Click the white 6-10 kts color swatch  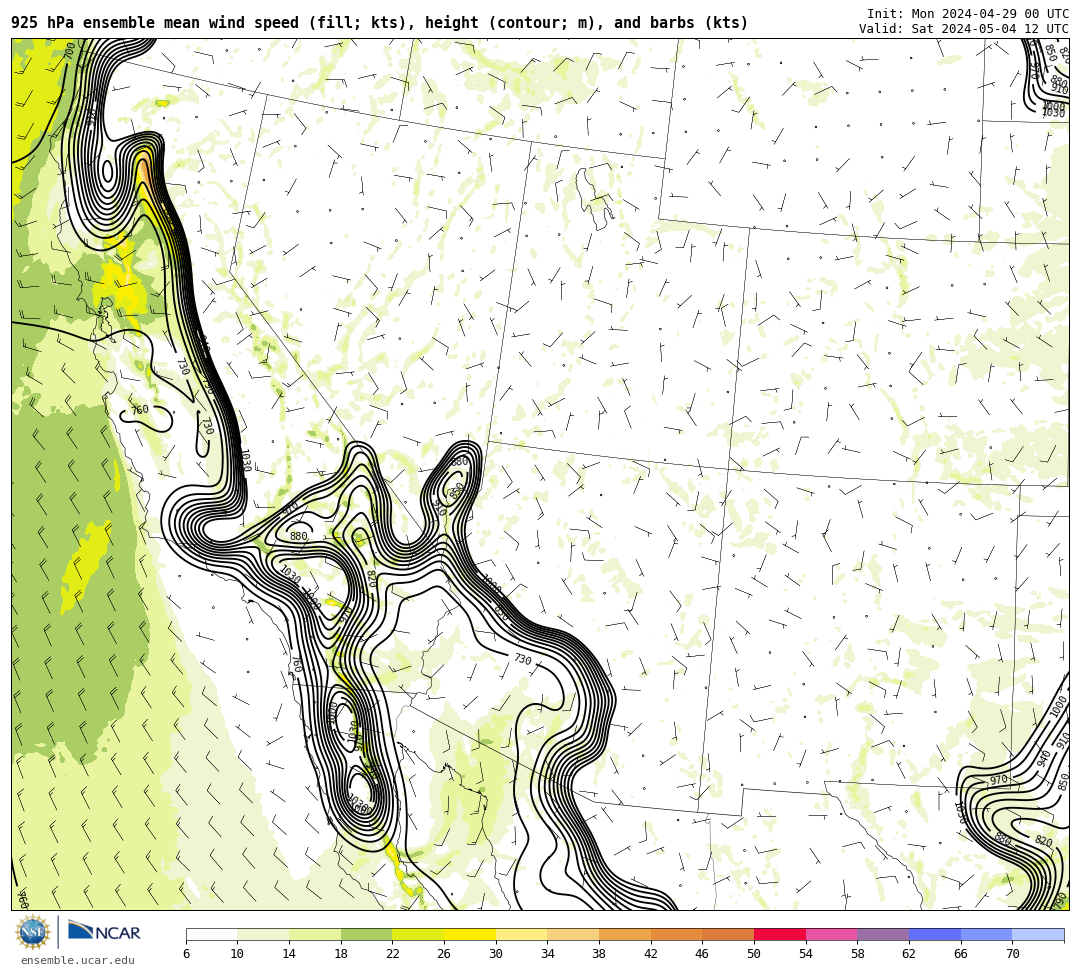point(211,934)
